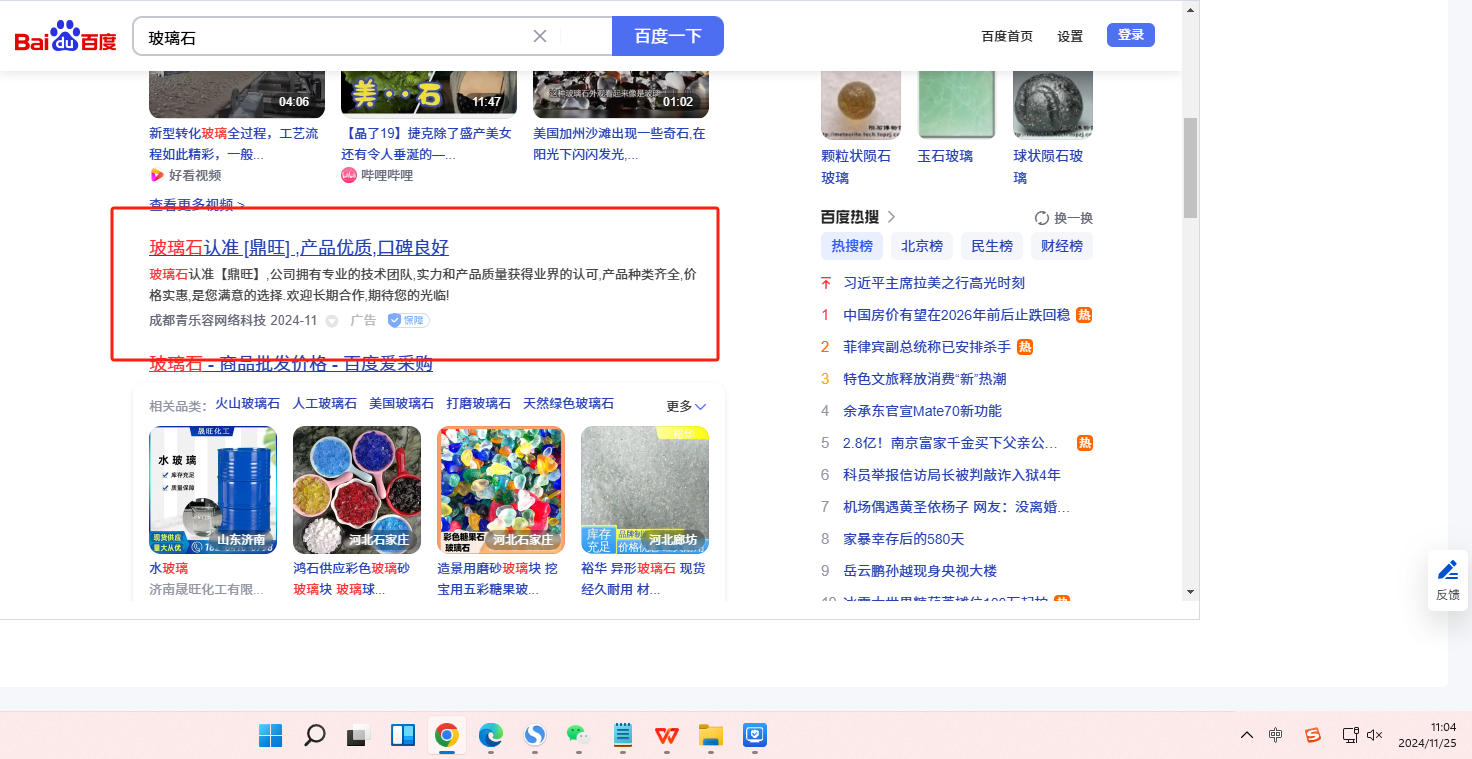
Task: Open hot search 中国房价有望在2026年前后止跌回稳
Action: tap(957, 315)
